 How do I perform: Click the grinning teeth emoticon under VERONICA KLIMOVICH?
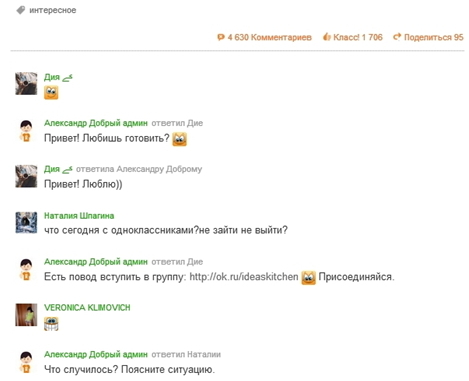[51, 324]
